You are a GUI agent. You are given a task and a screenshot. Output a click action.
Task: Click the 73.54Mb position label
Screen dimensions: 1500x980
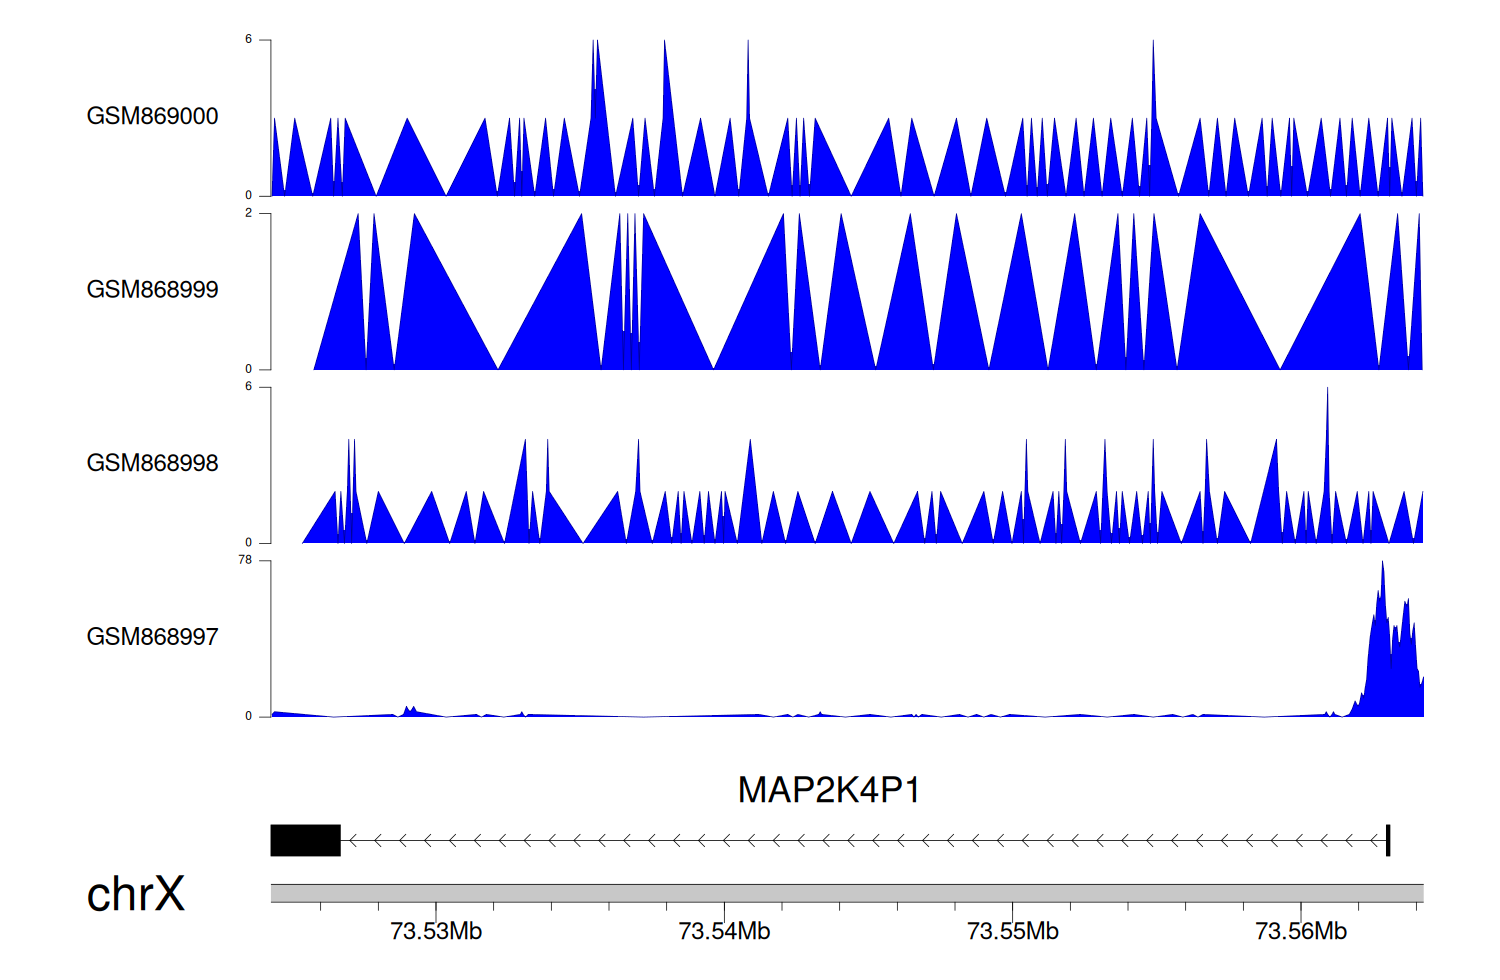coord(724,932)
